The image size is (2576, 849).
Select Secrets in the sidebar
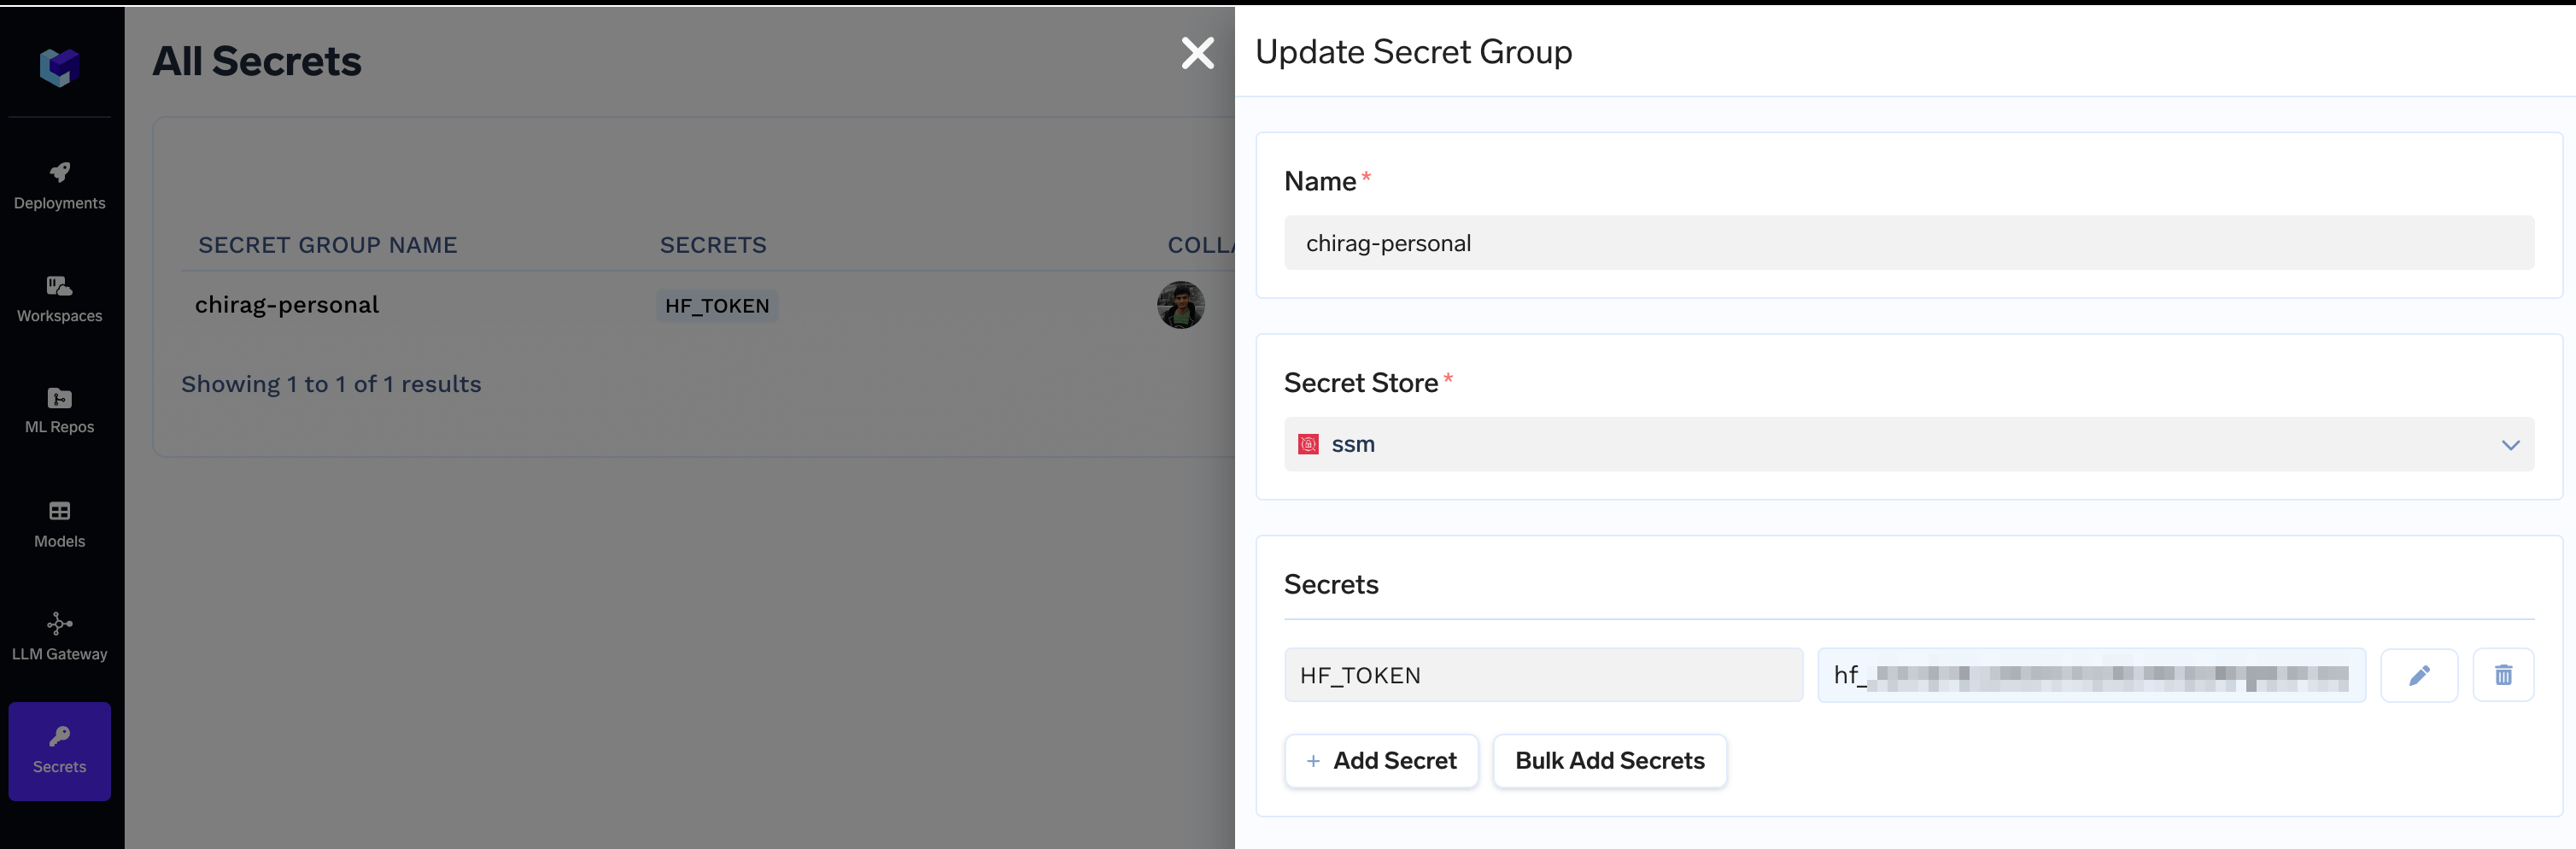pos(59,750)
